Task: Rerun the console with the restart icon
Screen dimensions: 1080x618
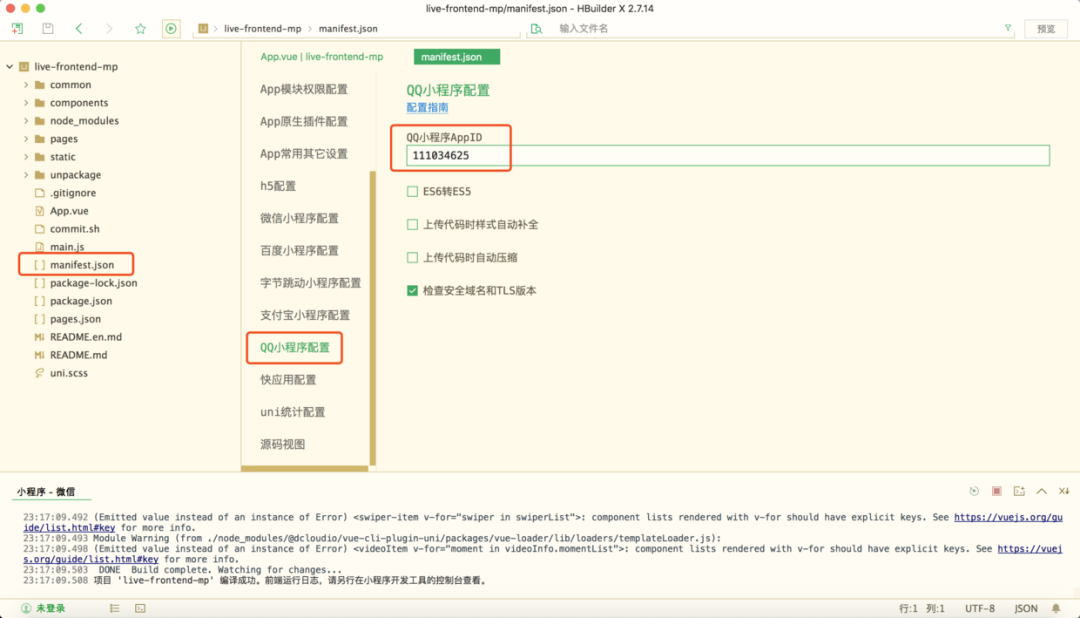Action: point(974,491)
